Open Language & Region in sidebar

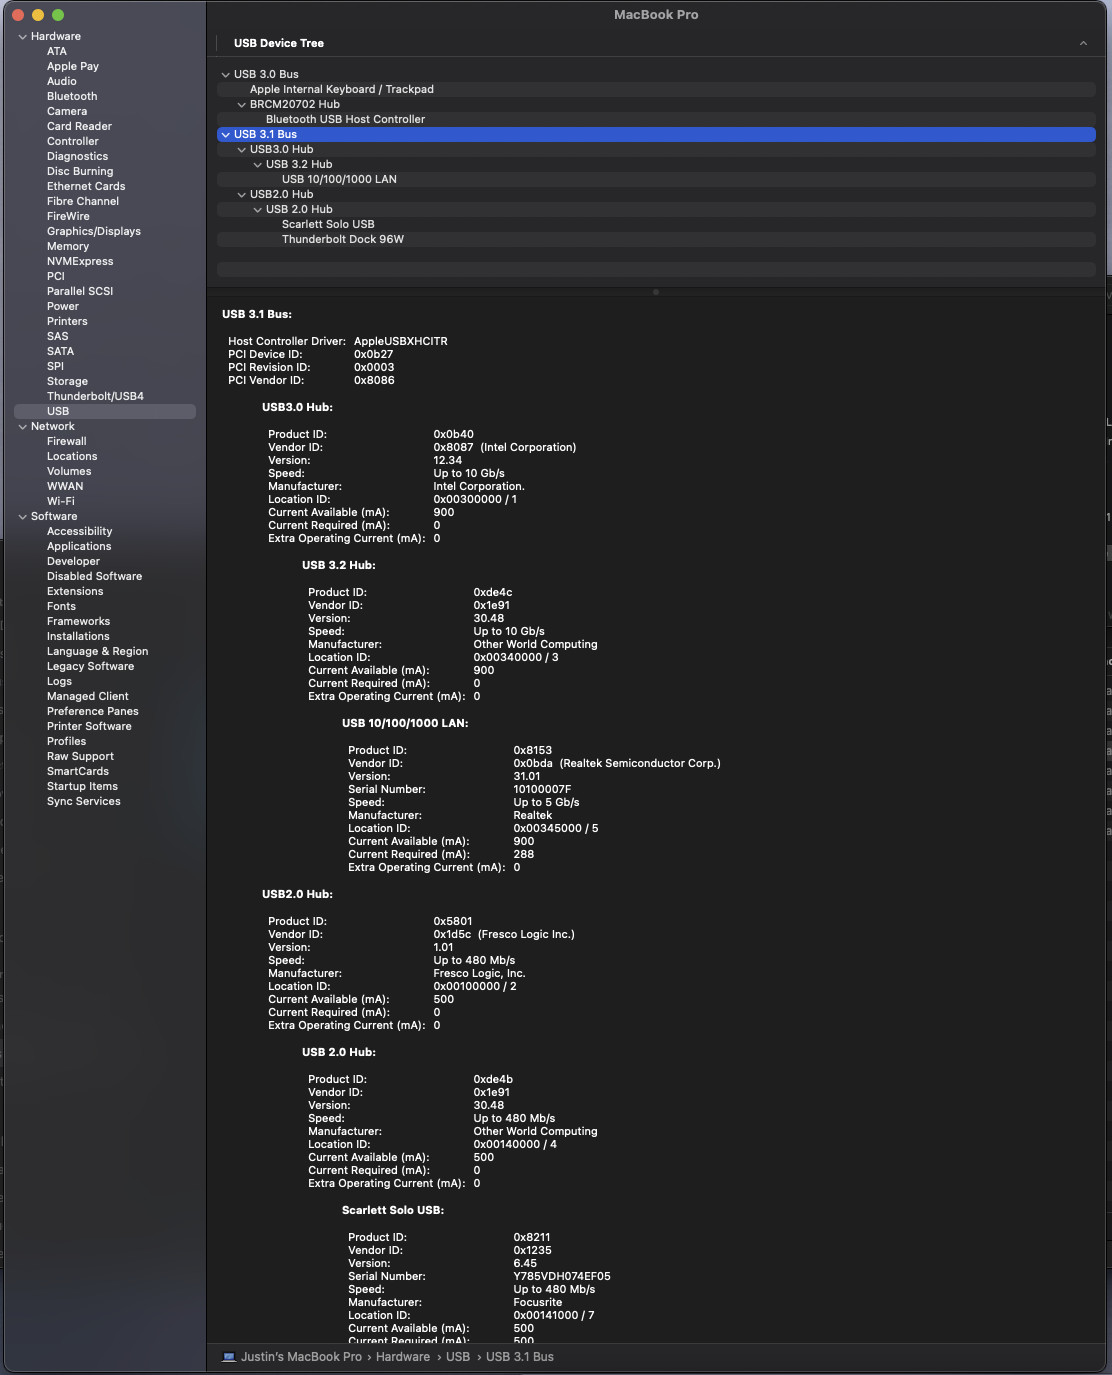point(97,652)
